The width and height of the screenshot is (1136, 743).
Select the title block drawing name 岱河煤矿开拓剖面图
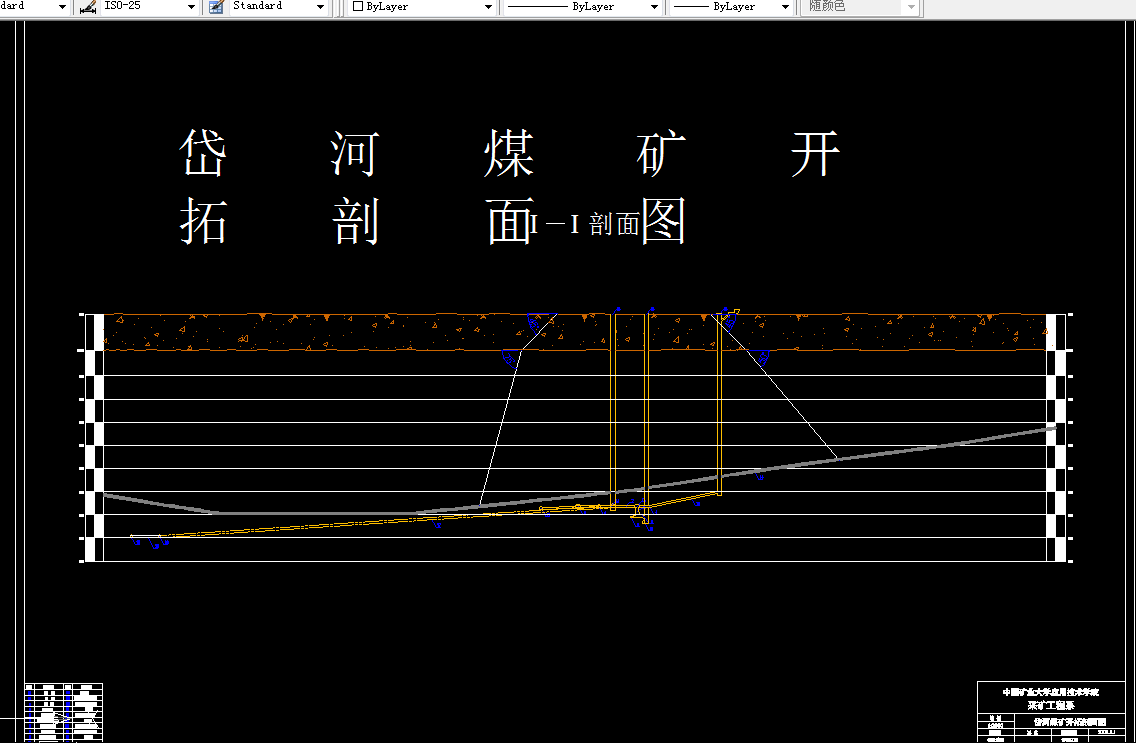point(1069,722)
